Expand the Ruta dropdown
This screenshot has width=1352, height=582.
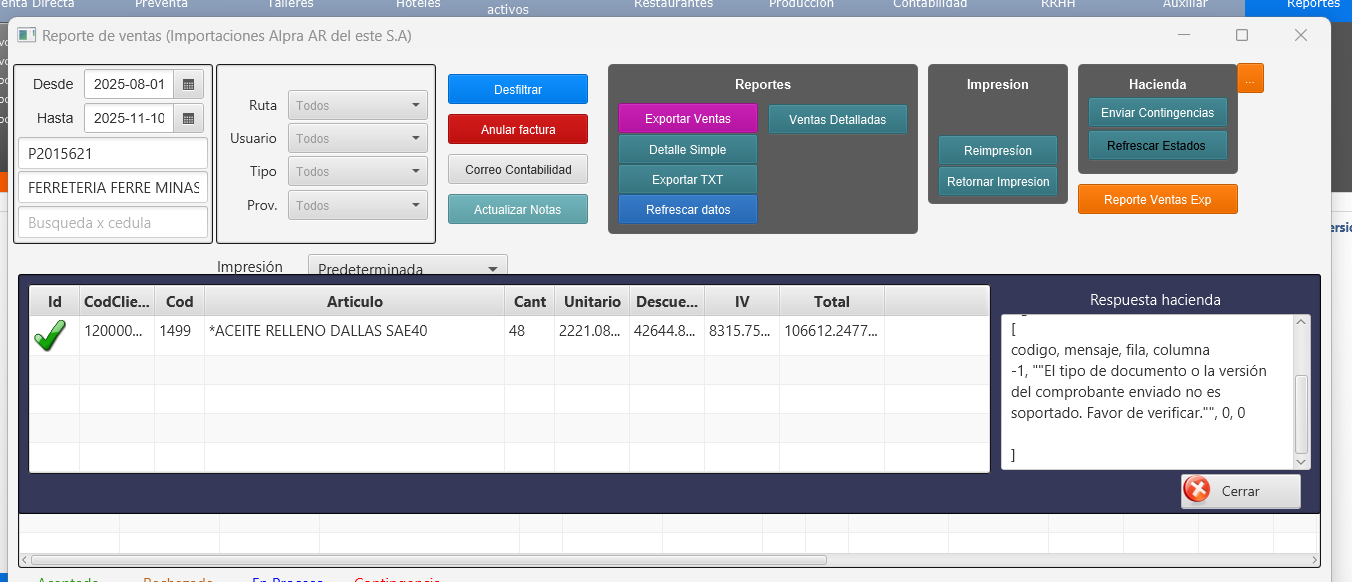coord(358,106)
